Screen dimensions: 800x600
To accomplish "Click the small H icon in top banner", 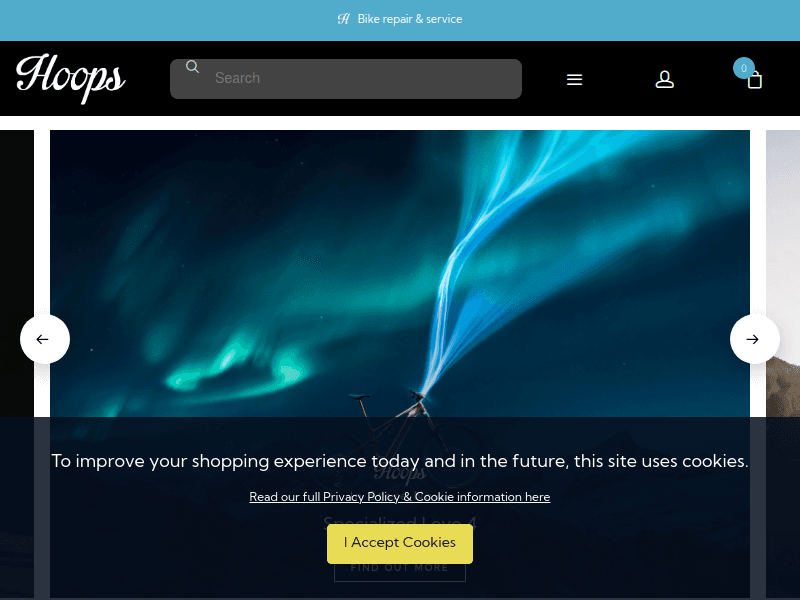I will (x=343, y=19).
